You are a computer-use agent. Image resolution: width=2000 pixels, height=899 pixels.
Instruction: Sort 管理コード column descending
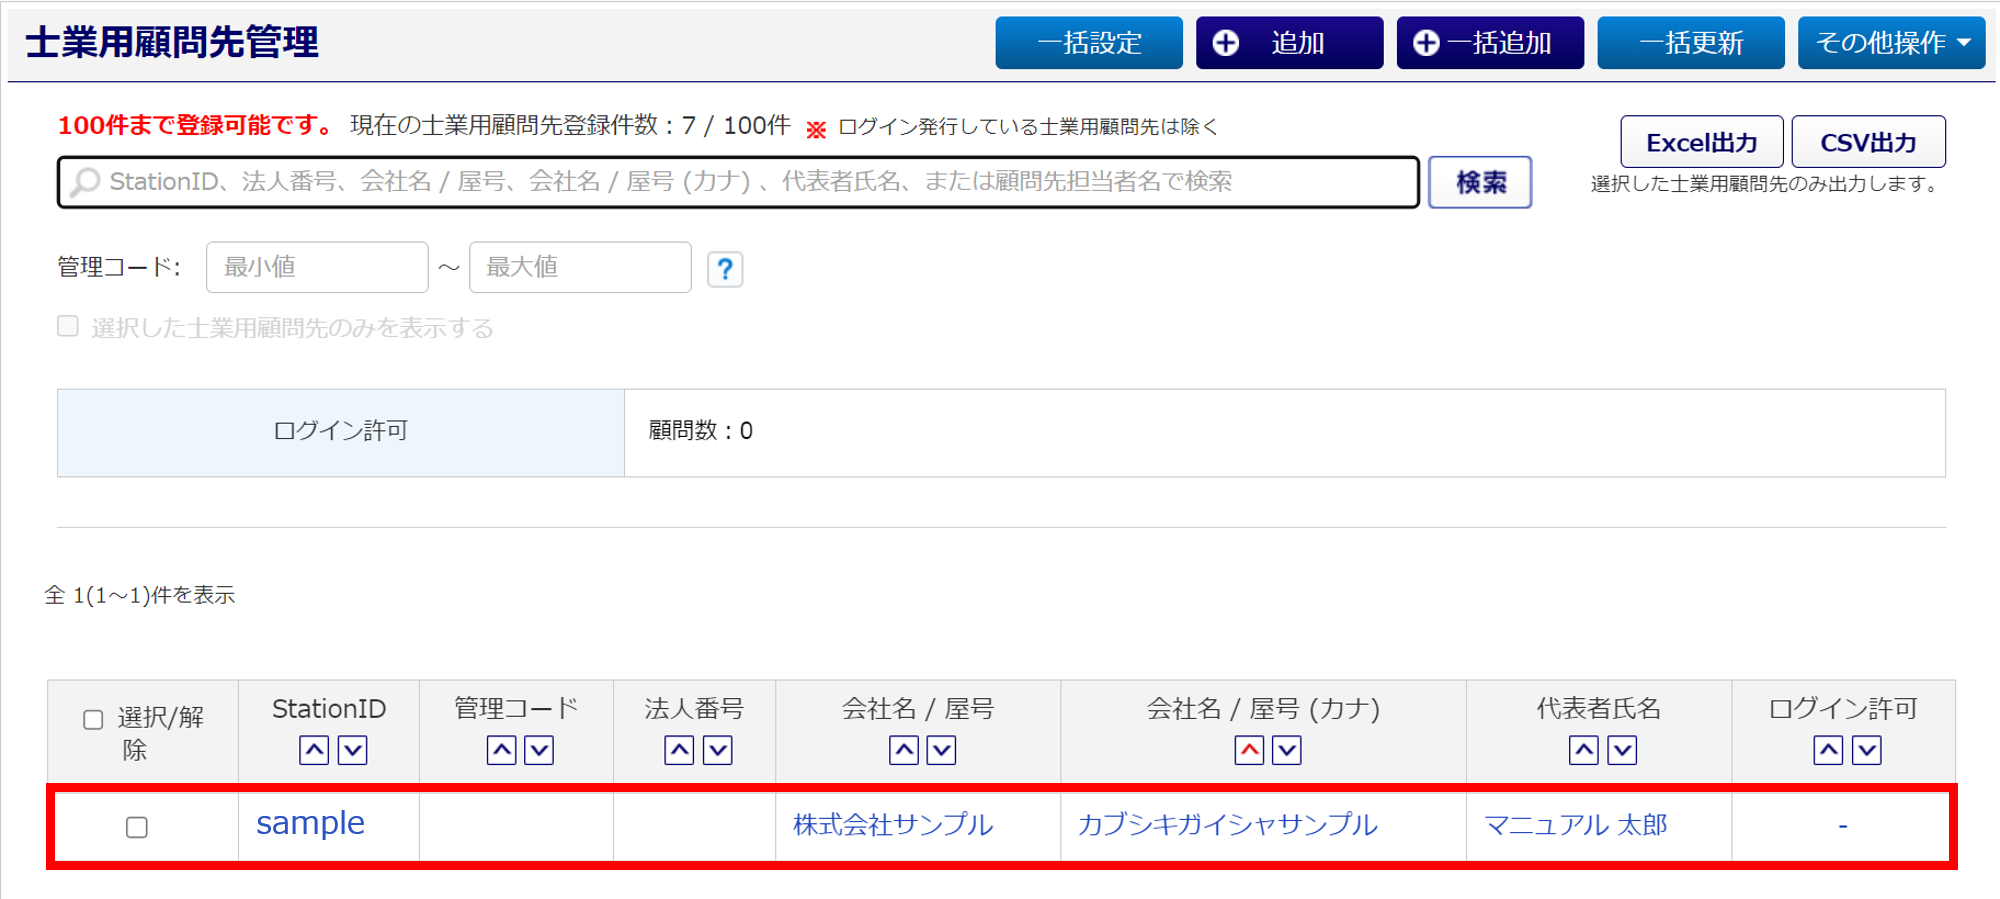point(539,750)
